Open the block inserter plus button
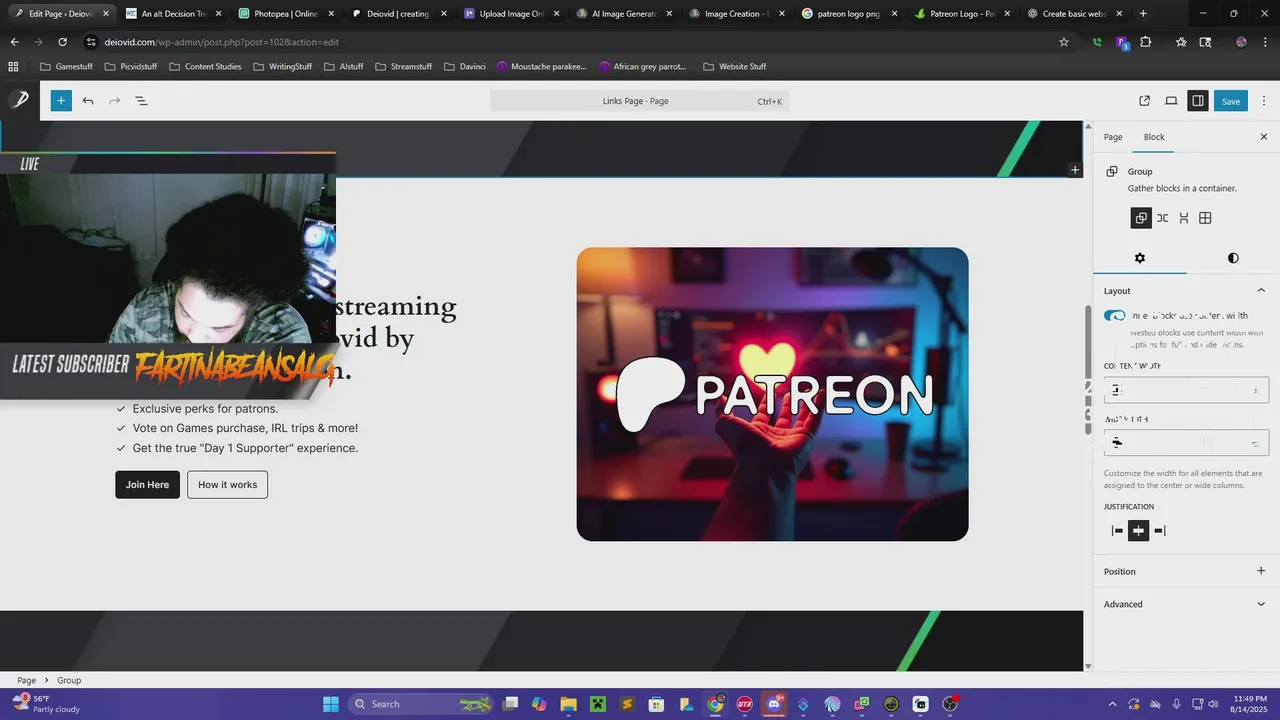The height and width of the screenshot is (720, 1280). click(61, 101)
